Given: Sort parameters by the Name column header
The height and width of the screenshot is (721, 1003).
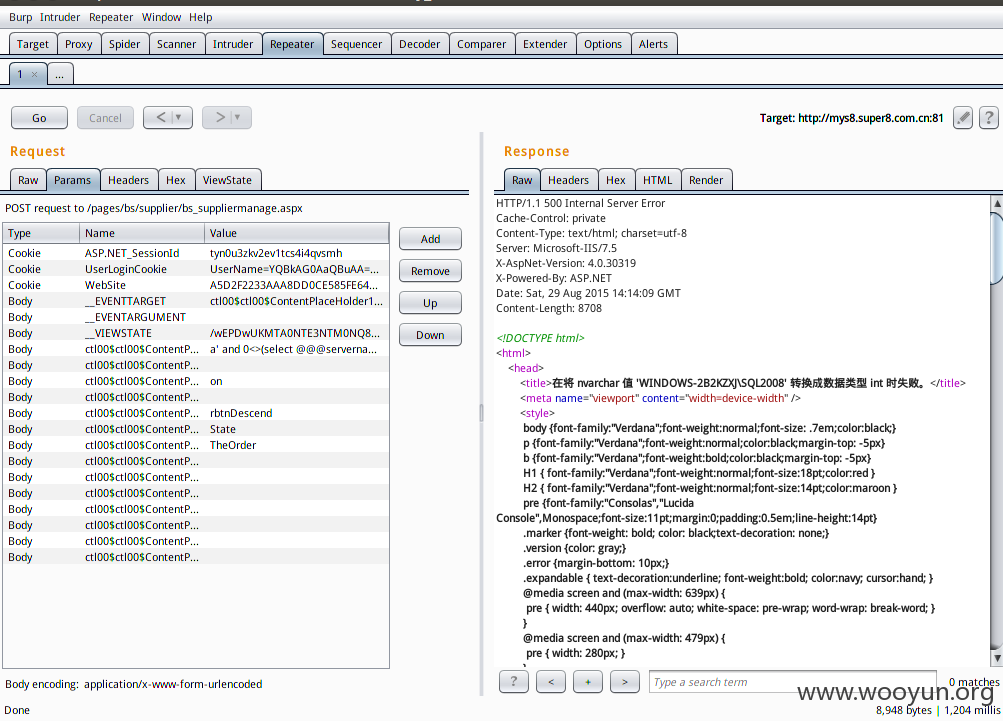Looking at the screenshot, I should click(x=142, y=234).
